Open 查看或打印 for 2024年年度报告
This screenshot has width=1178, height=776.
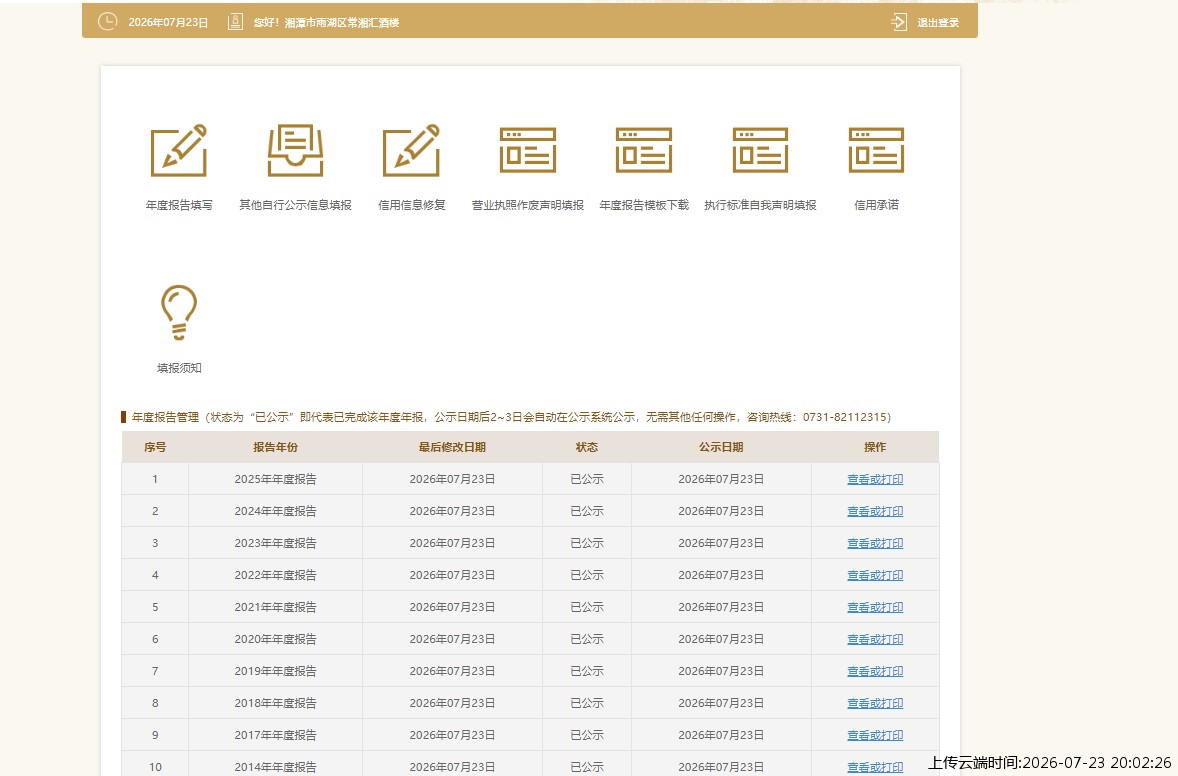click(875, 511)
